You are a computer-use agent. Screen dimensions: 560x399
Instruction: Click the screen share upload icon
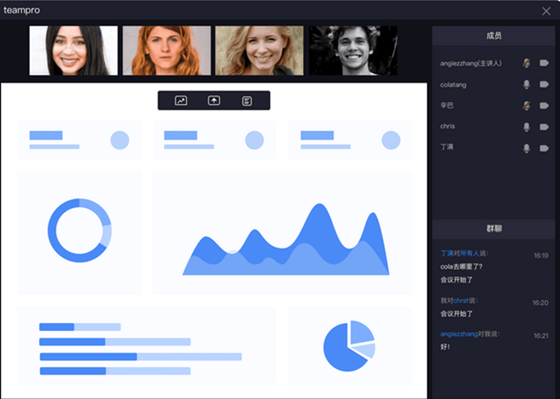214,101
